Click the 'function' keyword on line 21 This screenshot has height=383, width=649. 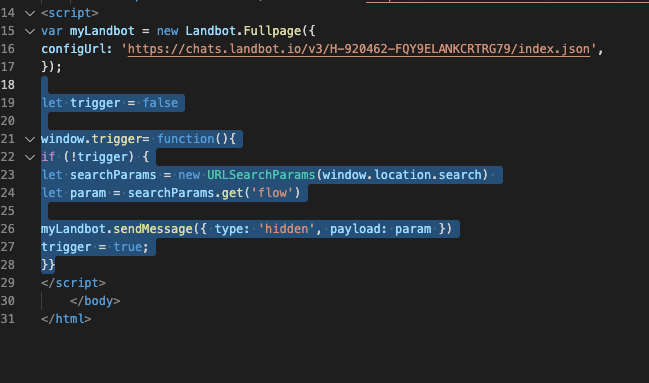[185, 139]
